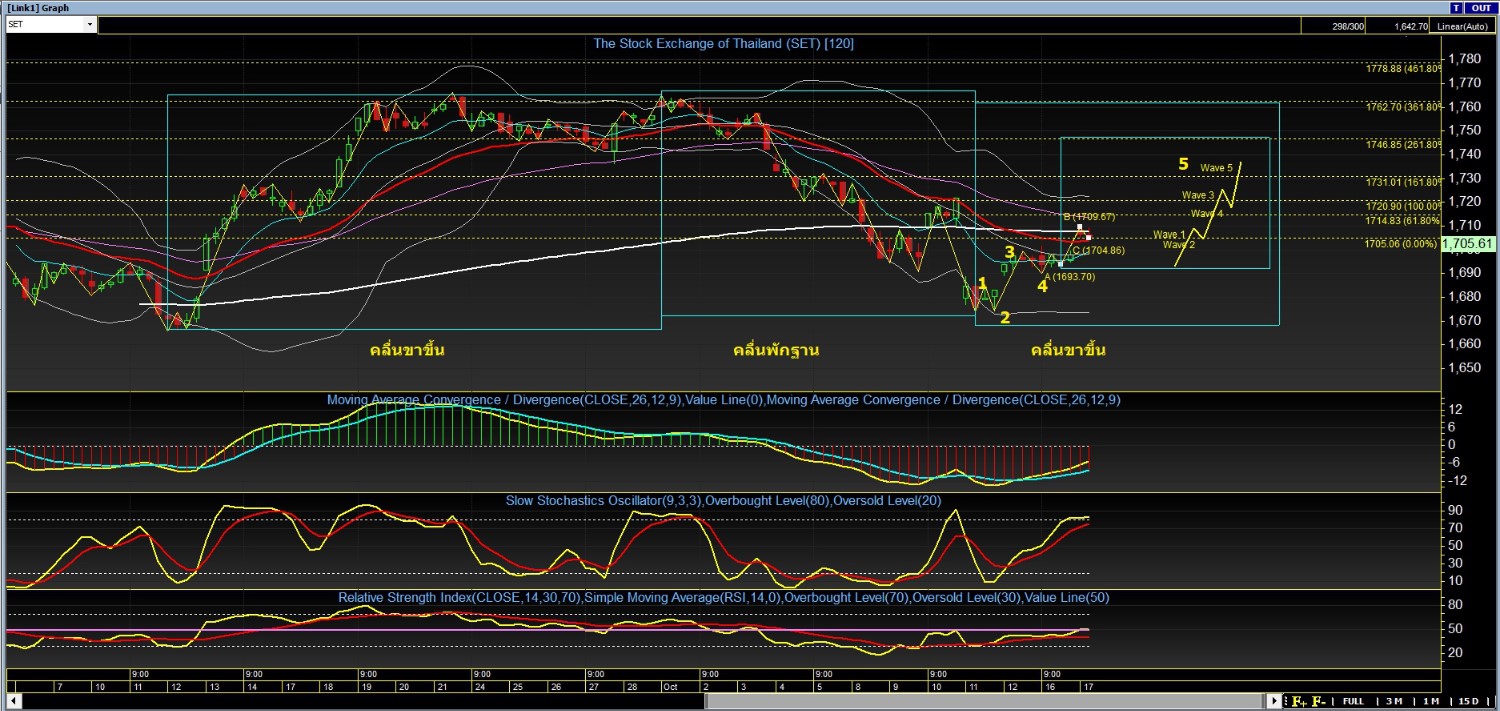This screenshot has height=711, width=1500.
Task: Click the T button in title bar
Action: [1457, 7]
